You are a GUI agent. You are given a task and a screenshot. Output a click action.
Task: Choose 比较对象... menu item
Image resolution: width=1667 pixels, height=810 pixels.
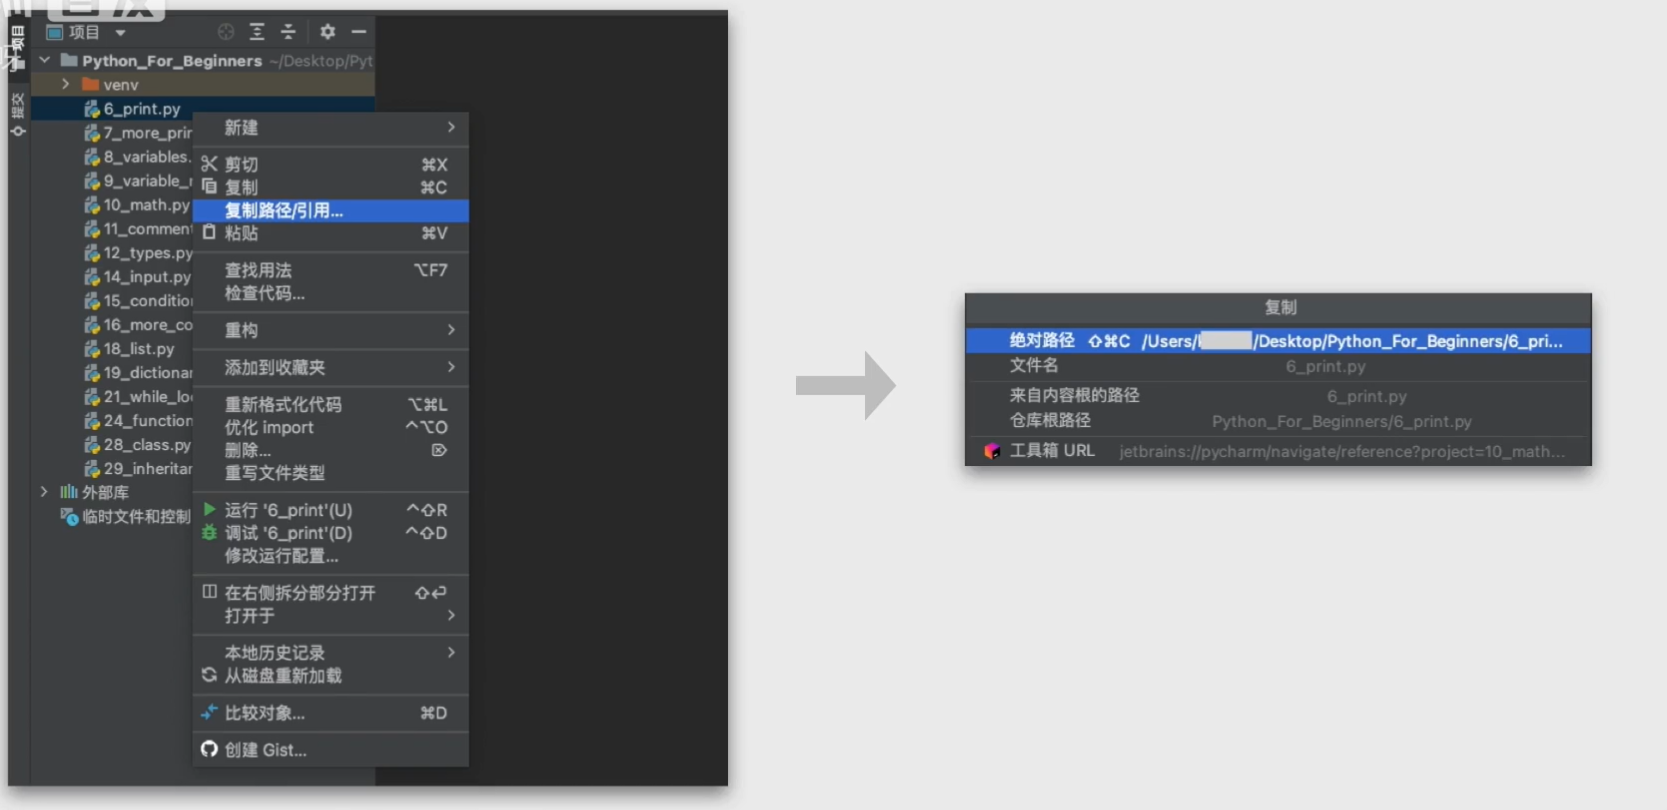(x=330, y=713)
